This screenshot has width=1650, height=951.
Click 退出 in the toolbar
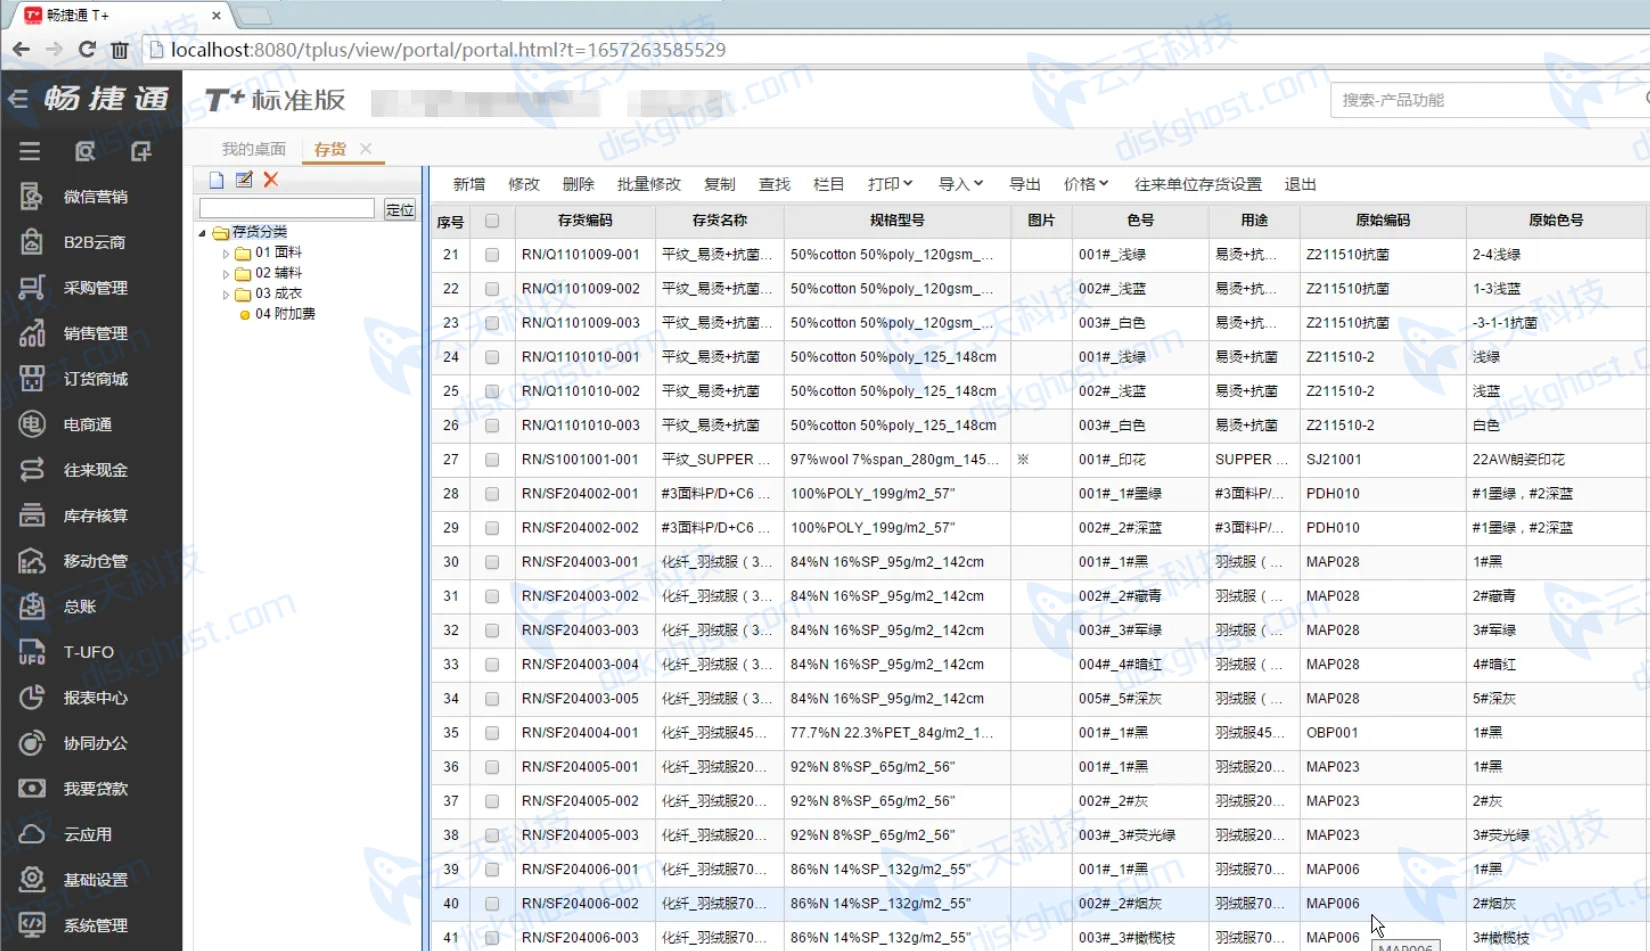click(x=1300, y=184)
